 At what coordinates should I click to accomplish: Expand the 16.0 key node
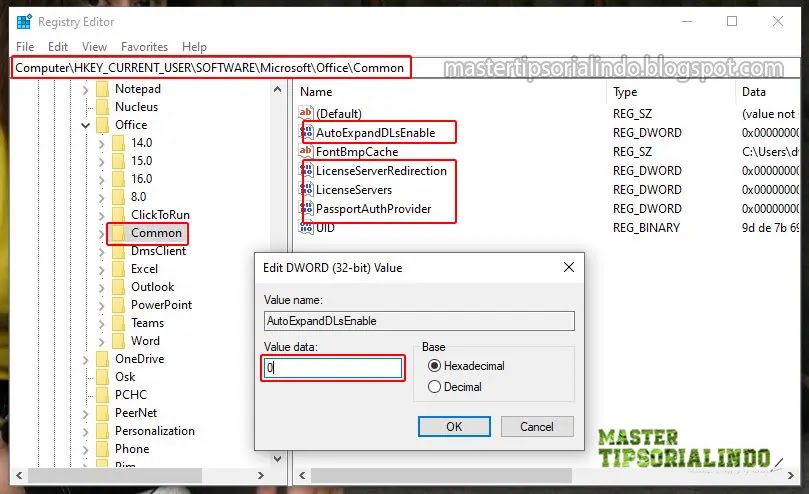(102, 180)
